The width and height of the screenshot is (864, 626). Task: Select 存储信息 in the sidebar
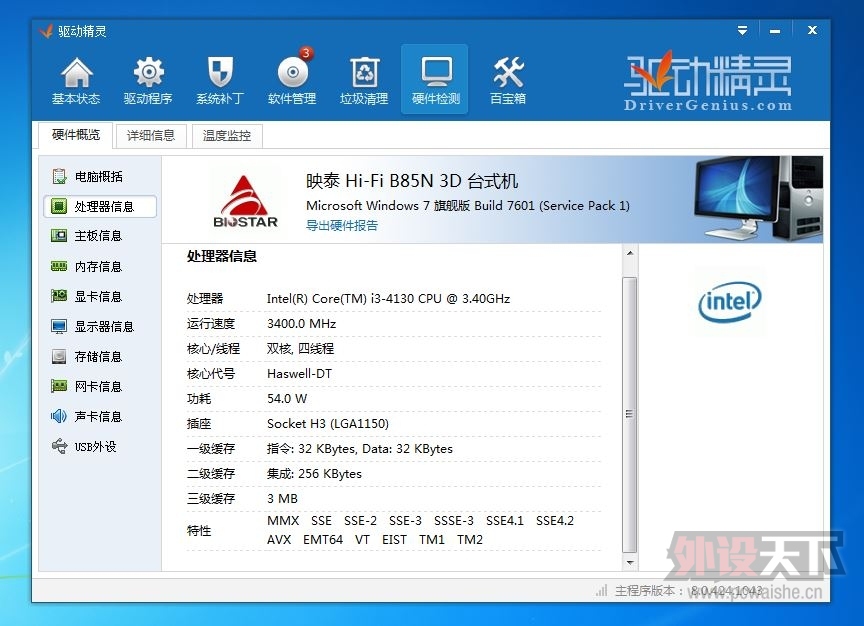(x=99, y=357)
